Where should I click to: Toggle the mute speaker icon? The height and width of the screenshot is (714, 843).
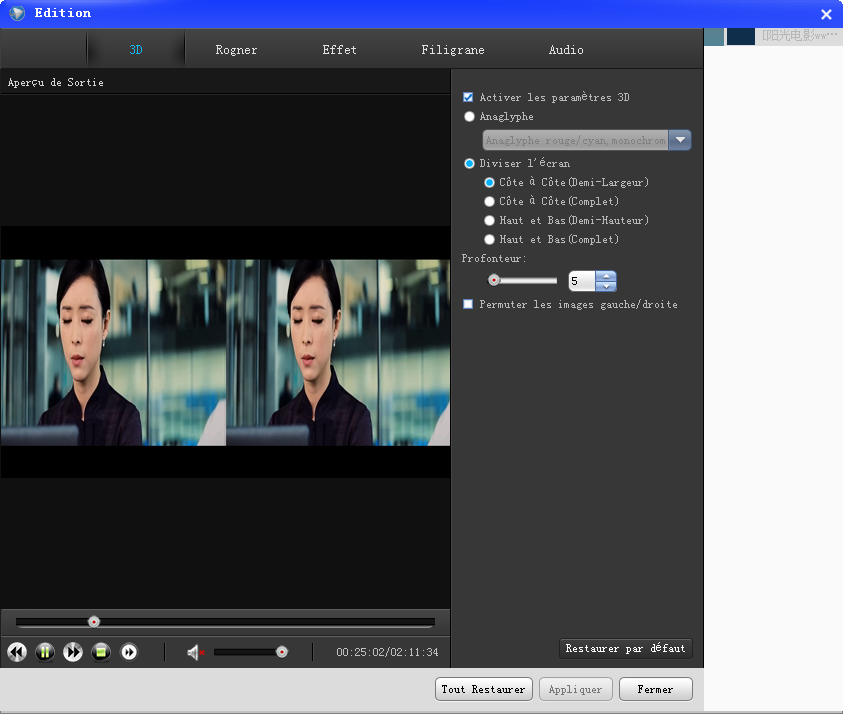point(195,653)
